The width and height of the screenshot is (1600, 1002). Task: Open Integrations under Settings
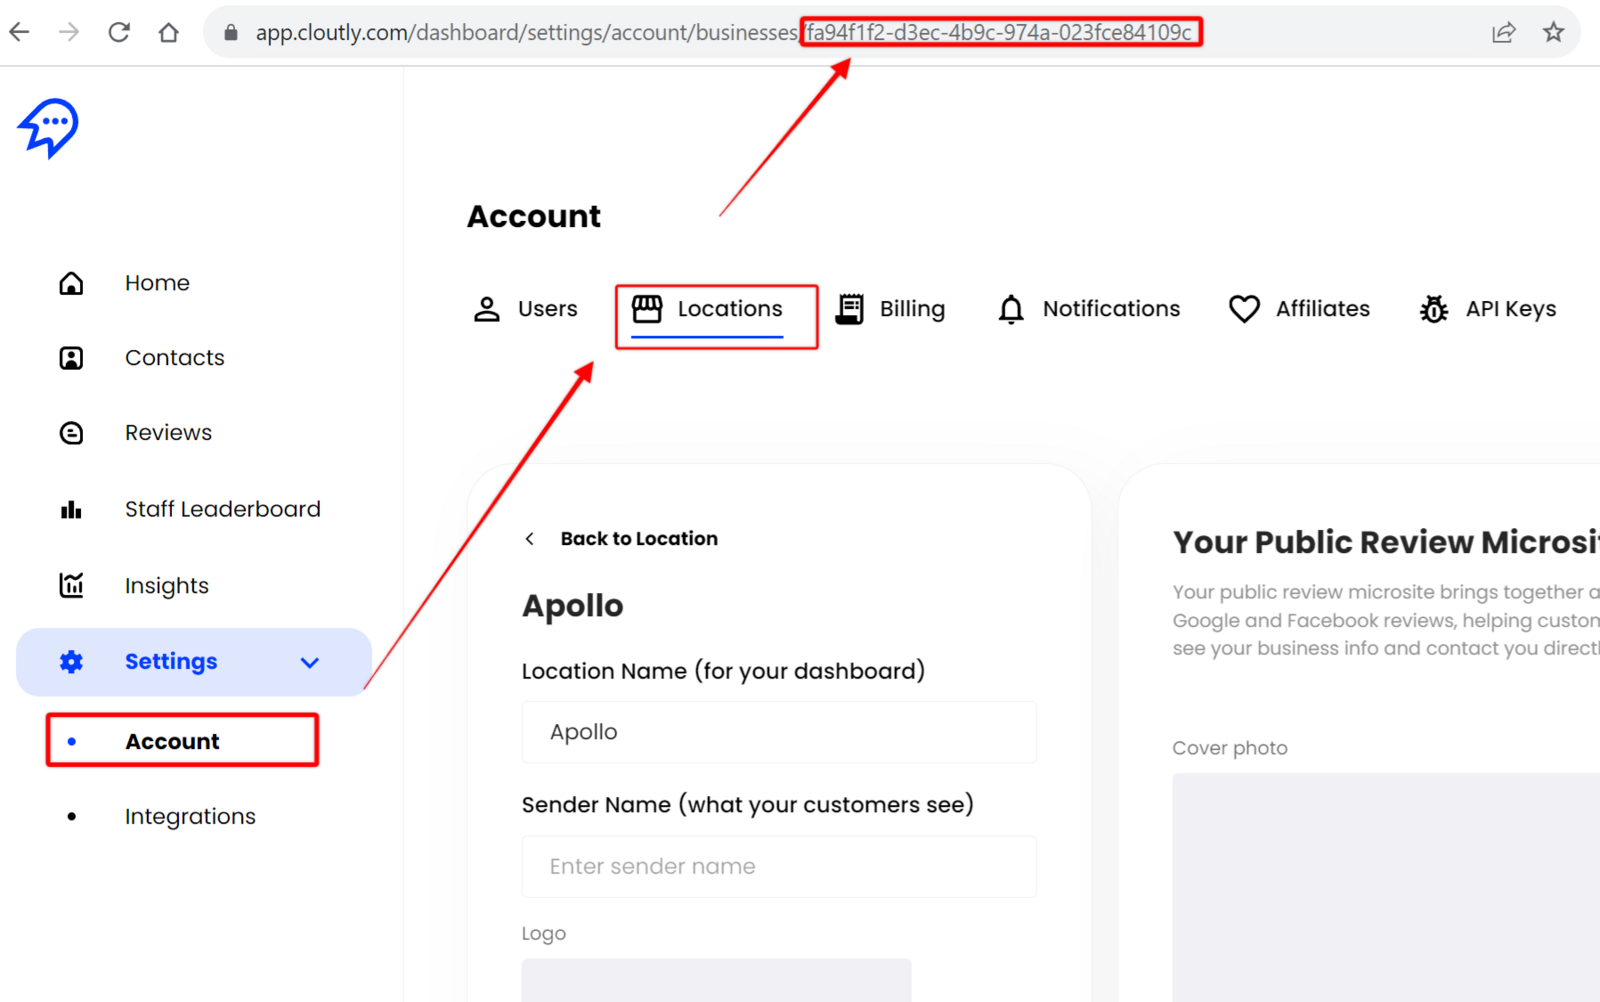point(190,817)
